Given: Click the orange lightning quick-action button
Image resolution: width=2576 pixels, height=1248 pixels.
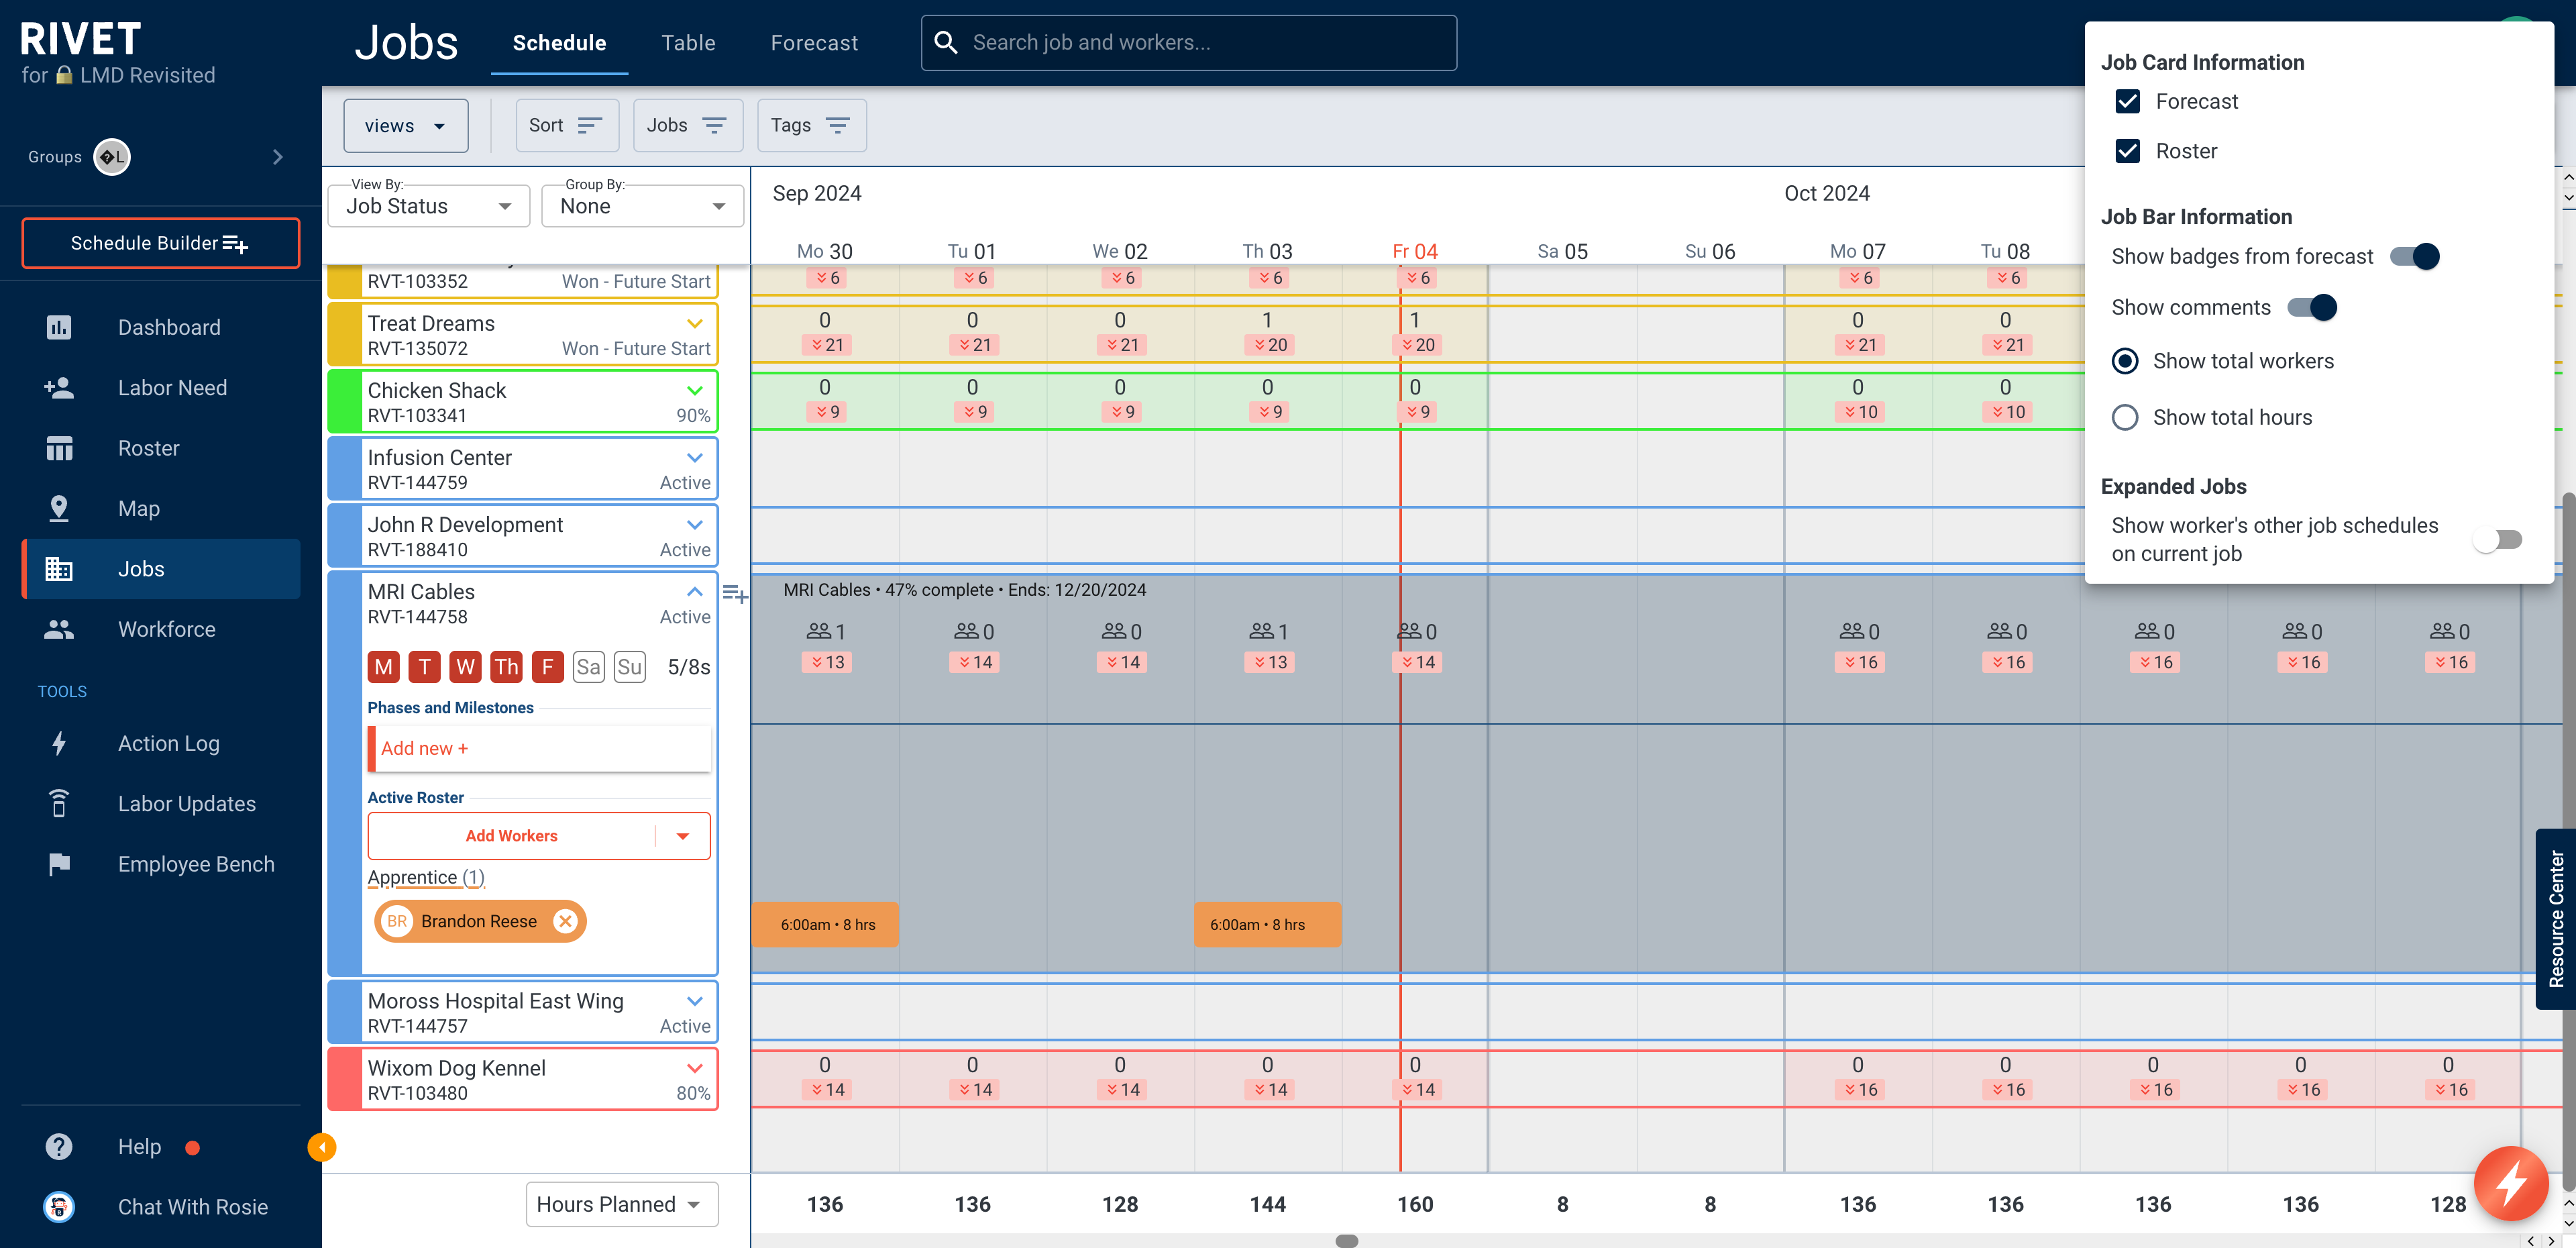Looking at the screenshot, I should point(2510,1184).
